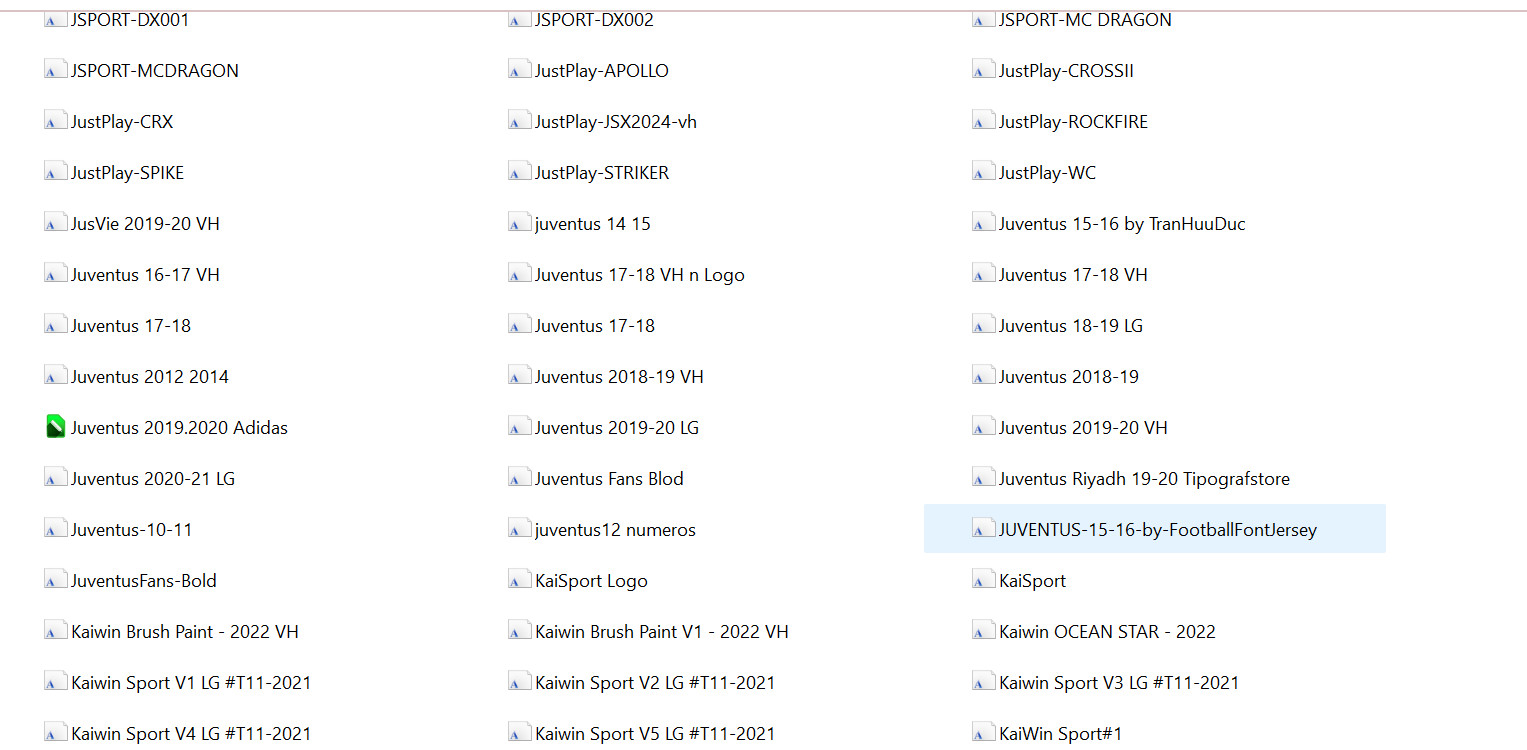The image size is (1527, 750).
Task: Click the icon beside Kaiwin Sport V2 LG #T11-2021
Action: pos(520,682)
